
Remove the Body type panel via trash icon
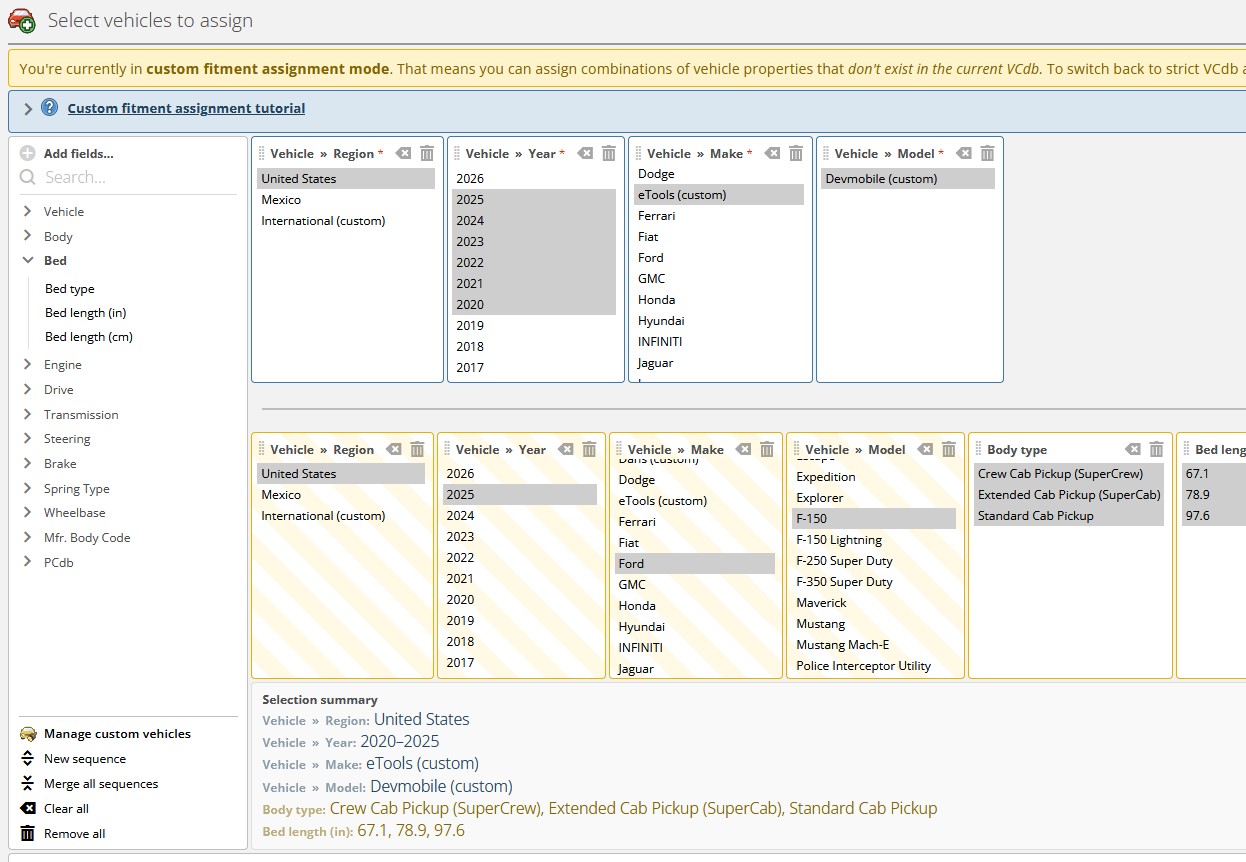(1156, 449)
